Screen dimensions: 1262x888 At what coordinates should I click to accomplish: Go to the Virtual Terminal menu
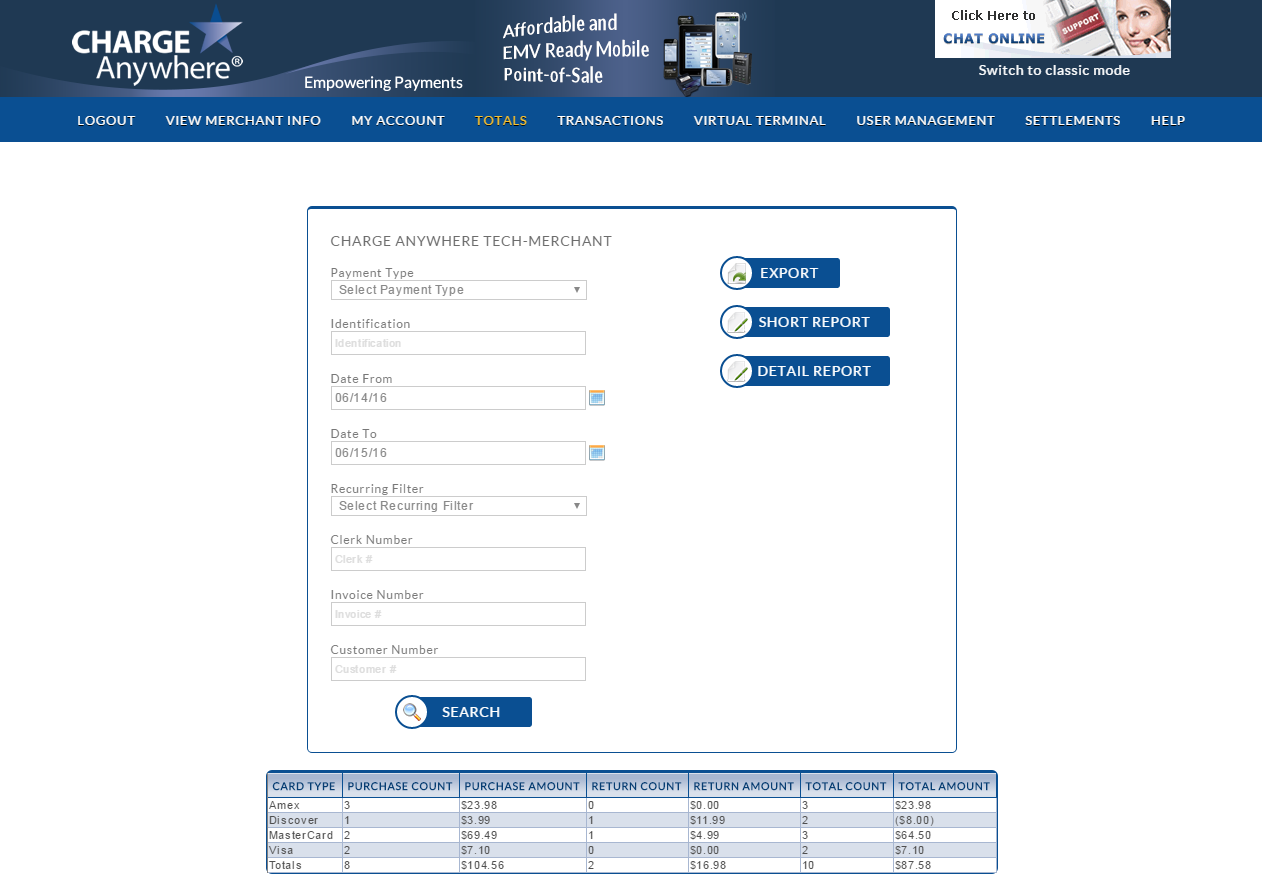click(x=759, y=120)
